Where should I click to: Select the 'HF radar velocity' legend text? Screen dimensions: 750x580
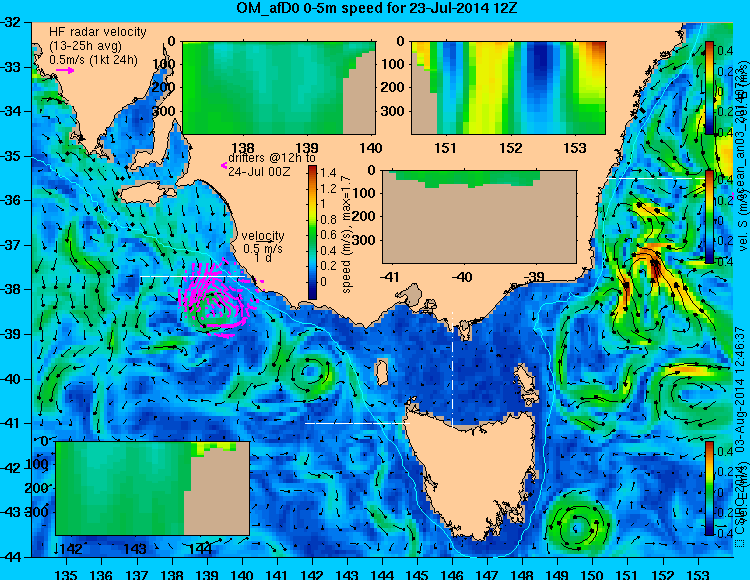pos(98,32)
